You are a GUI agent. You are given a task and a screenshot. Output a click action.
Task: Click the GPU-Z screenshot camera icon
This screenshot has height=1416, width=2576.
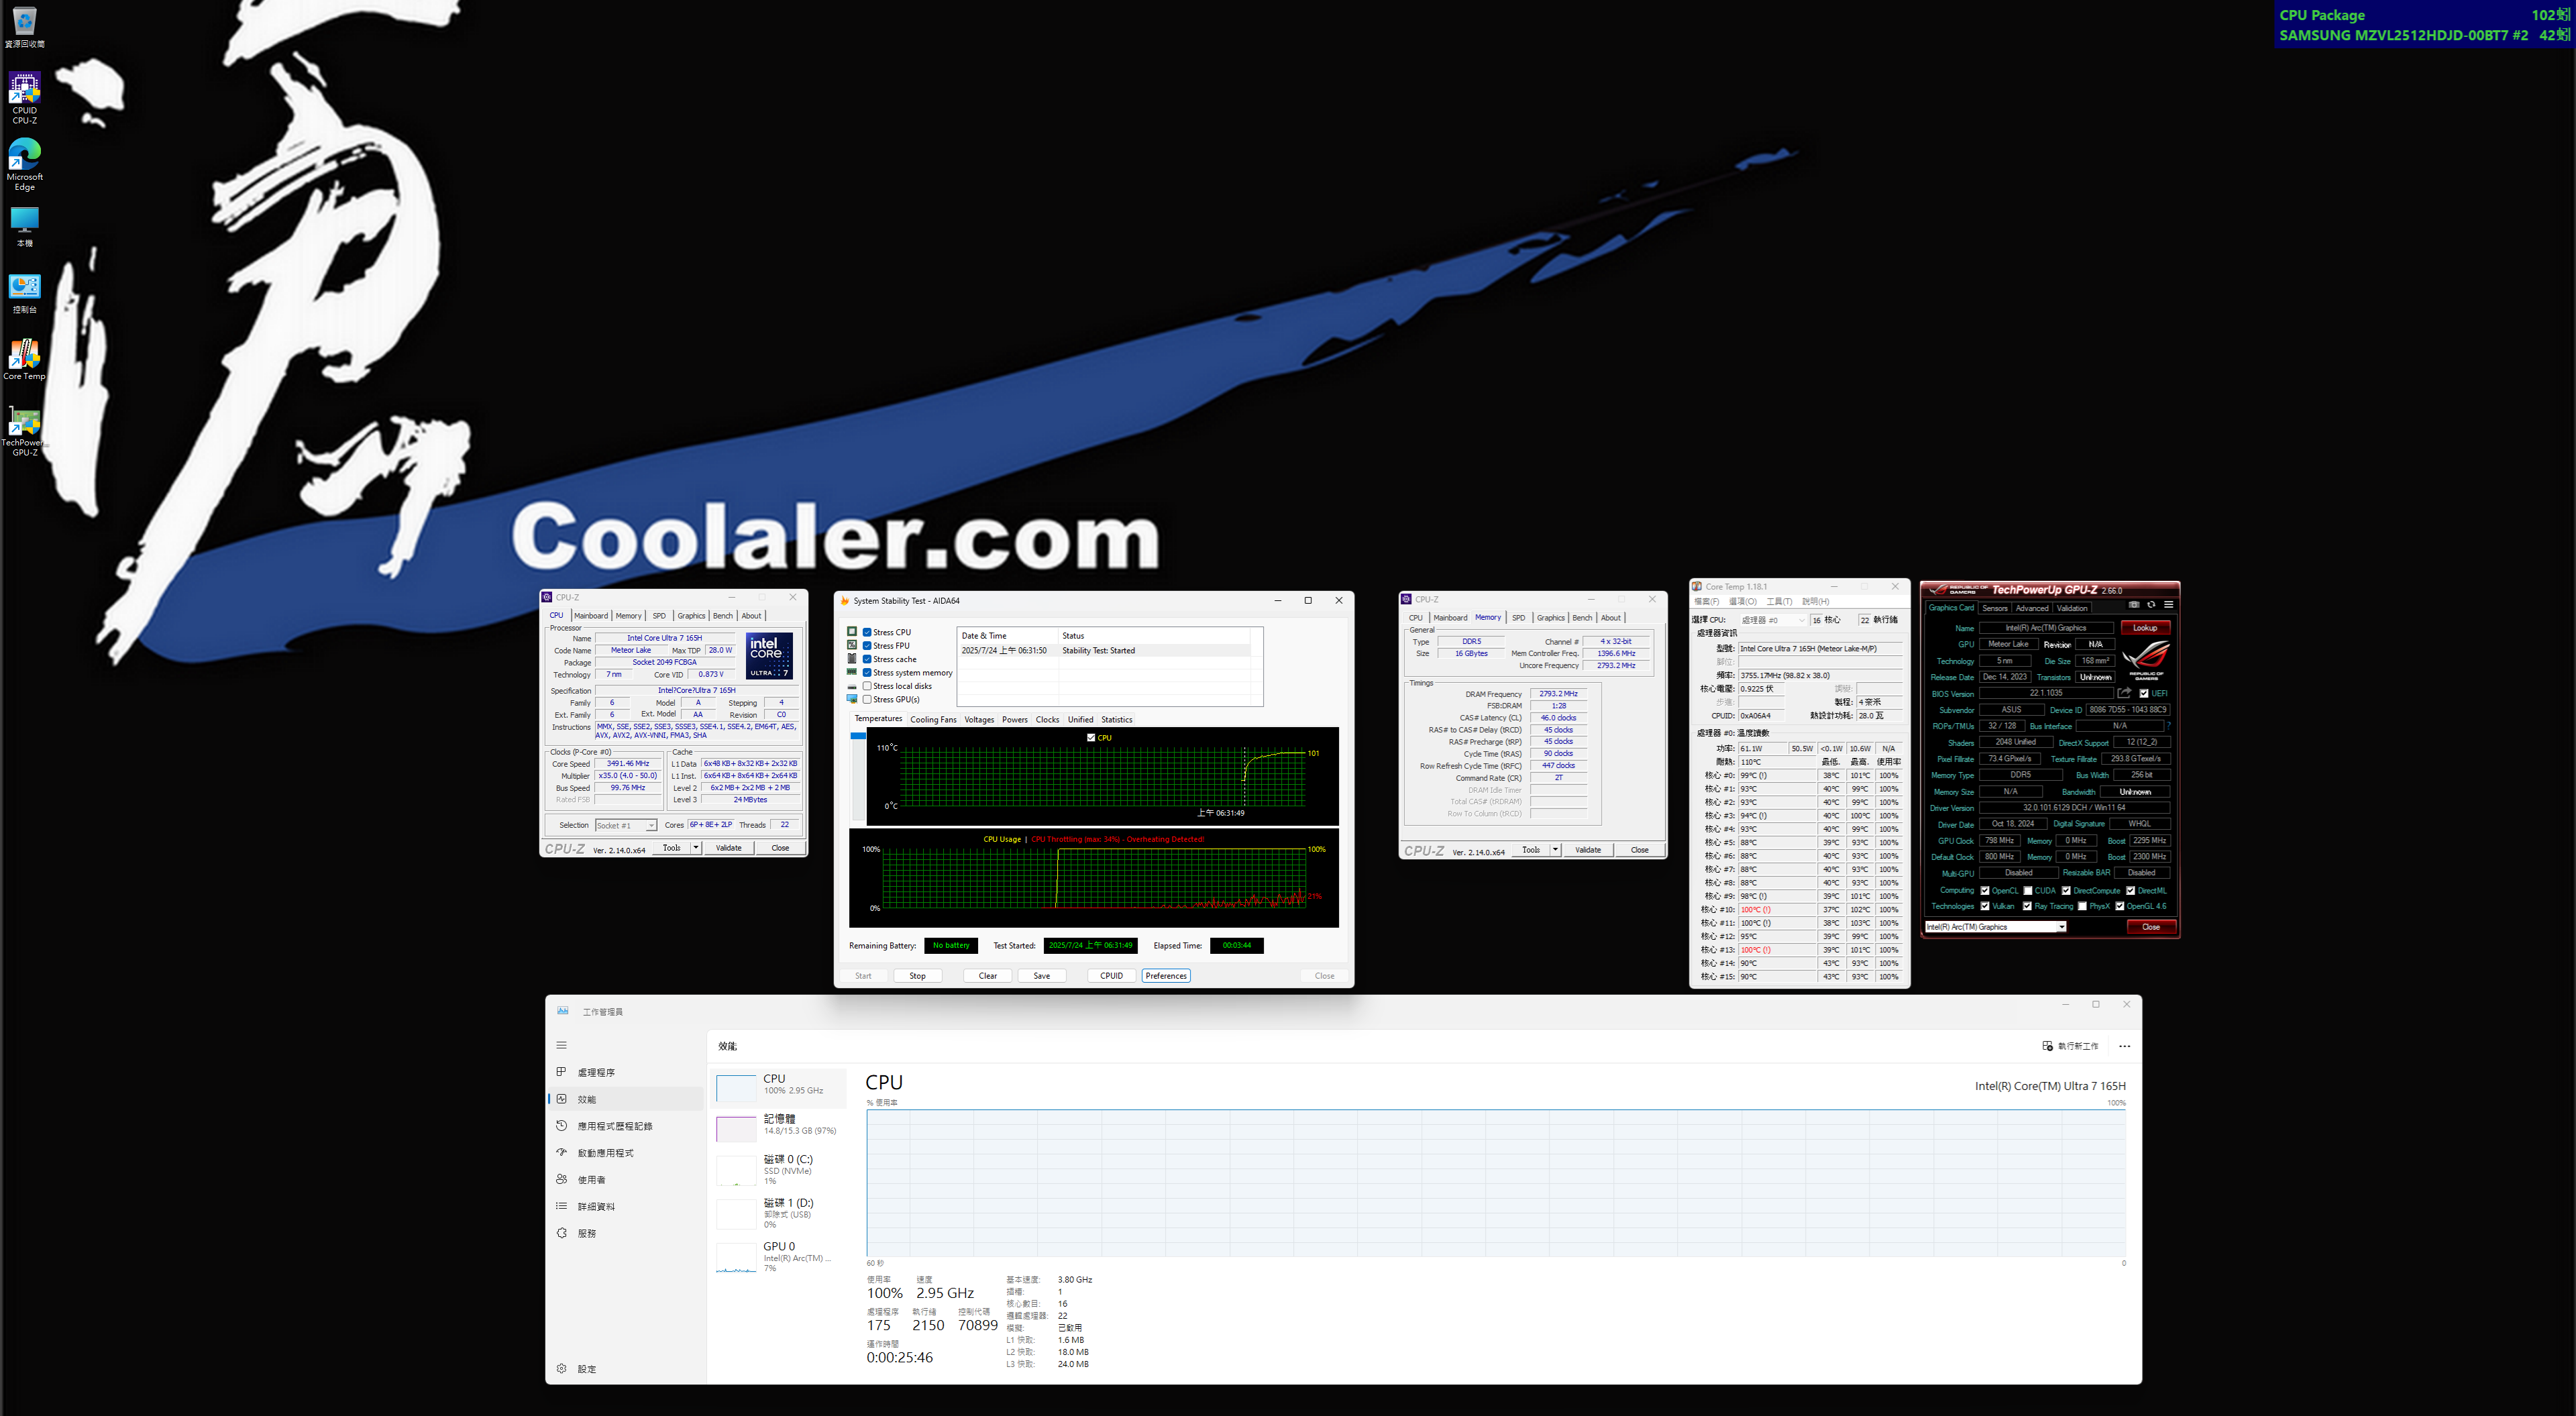click(2134, 604)
